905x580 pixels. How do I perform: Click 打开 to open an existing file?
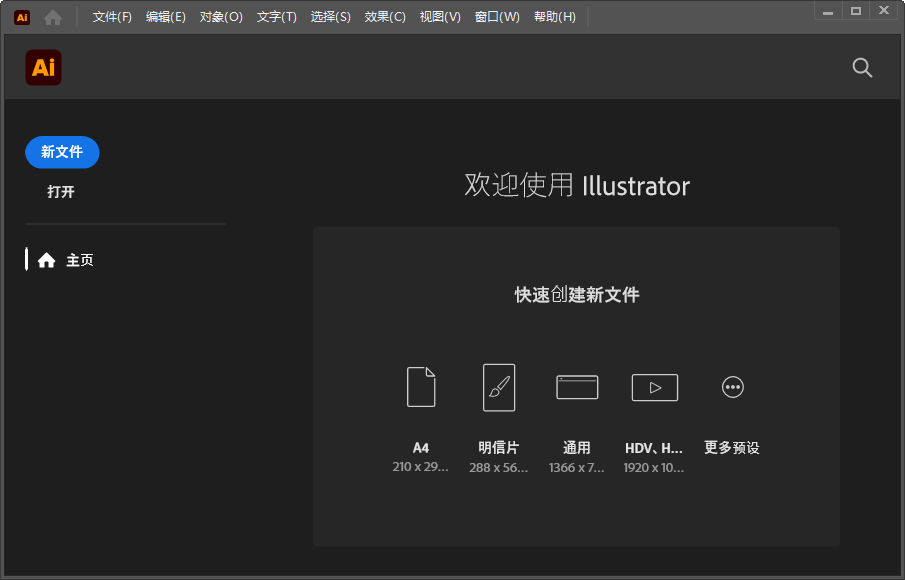click(x=61, y=191)
